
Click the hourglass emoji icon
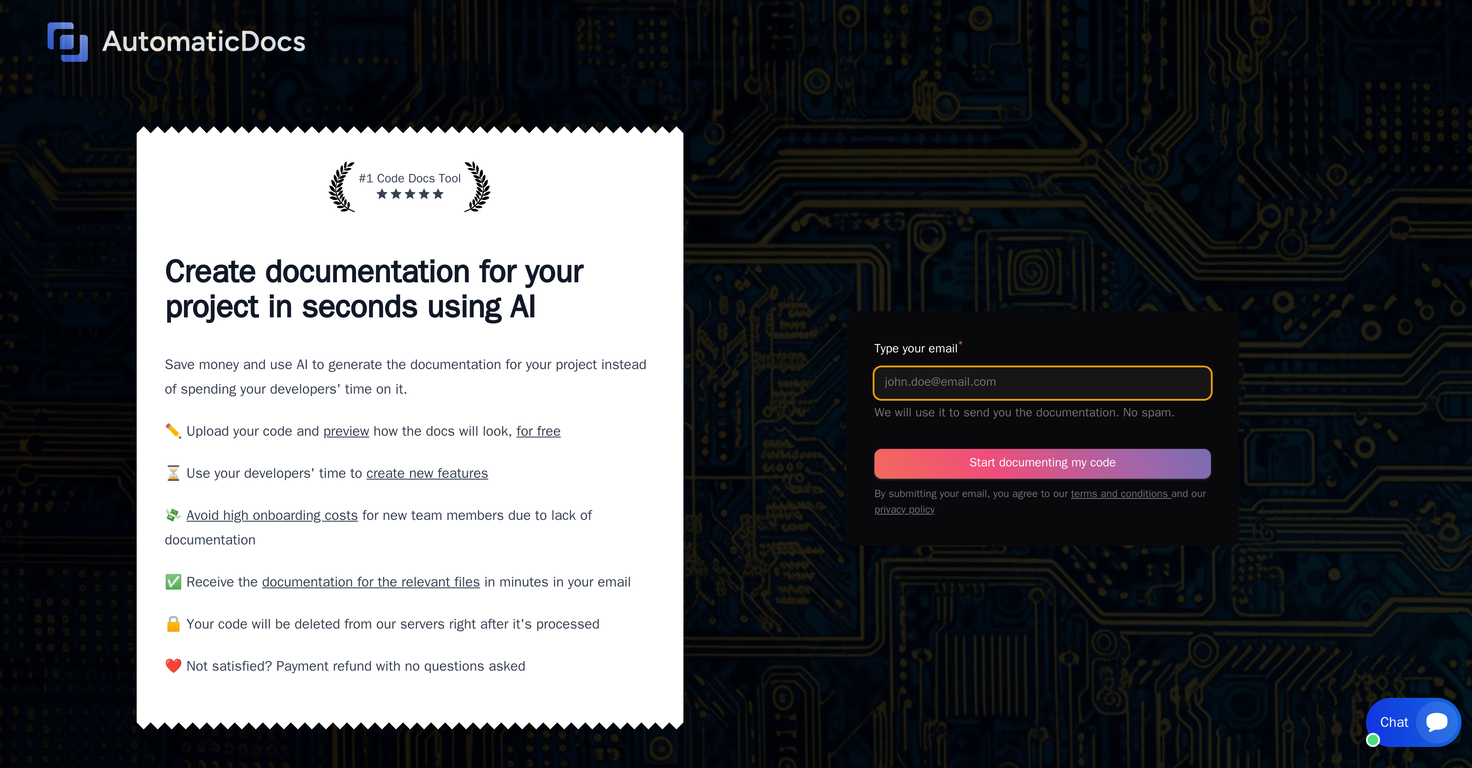(x=172, y=472)
